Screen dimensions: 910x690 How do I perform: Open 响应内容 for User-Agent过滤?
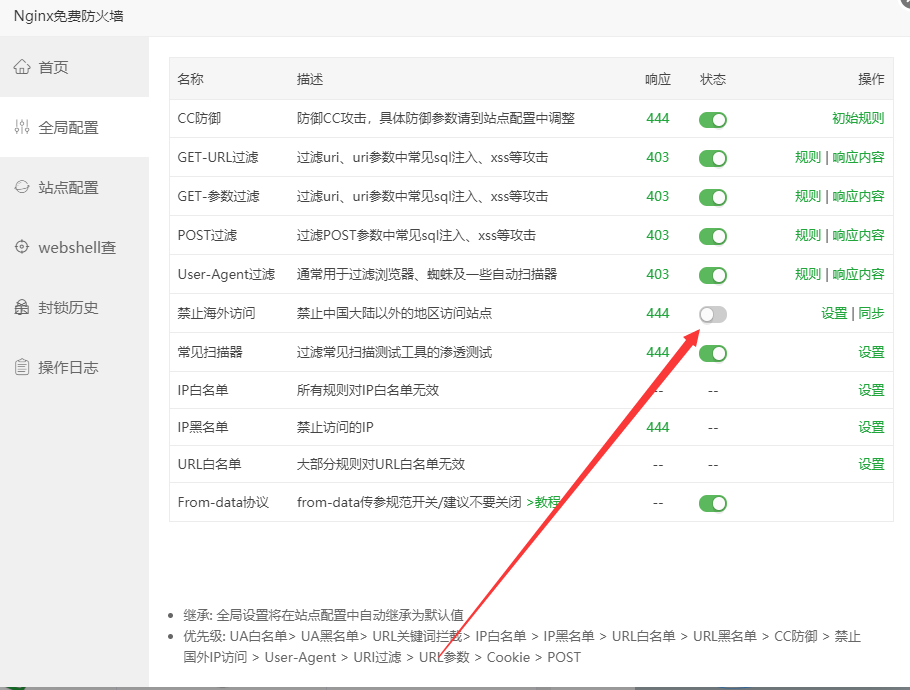(x=858, y=274)
